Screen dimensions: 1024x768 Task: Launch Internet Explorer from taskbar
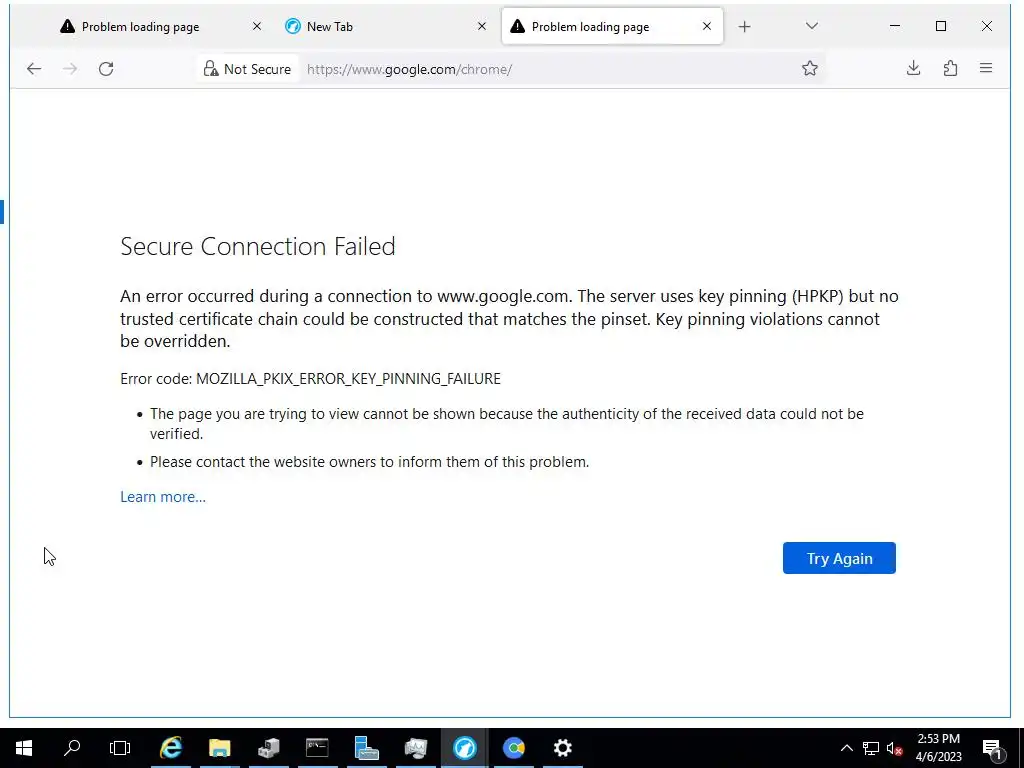point(171,748)
